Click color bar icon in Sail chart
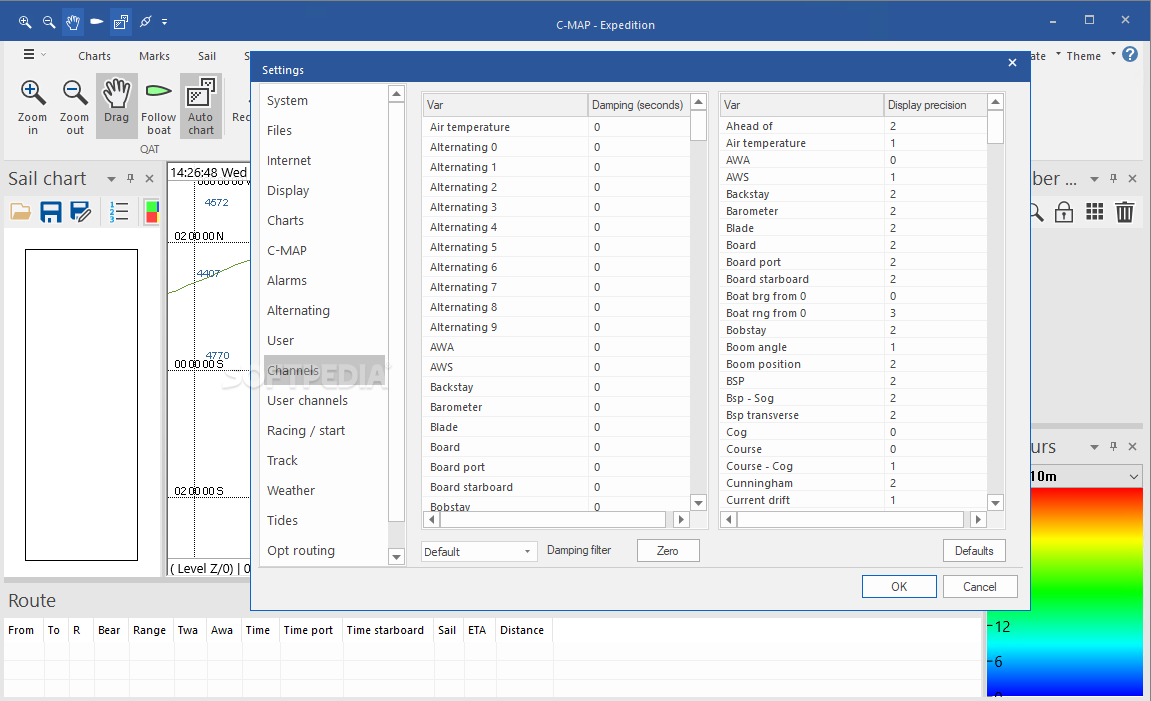Image resolution: width=1151 pixels, height=701 pixels. click(152, 212)
